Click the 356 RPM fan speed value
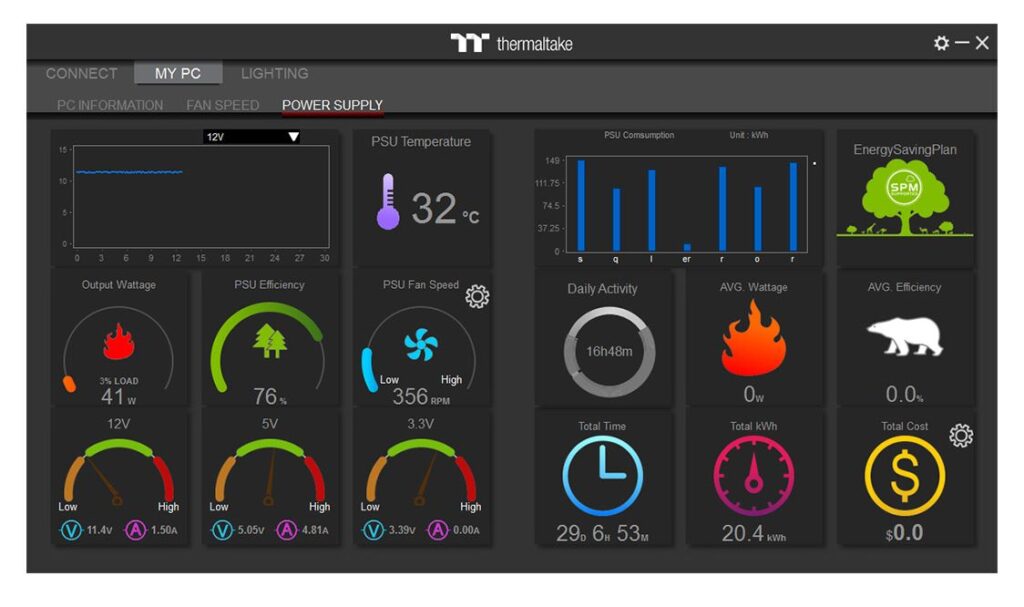Screen dimensions: 1024x607 click(x=421, y=396)
